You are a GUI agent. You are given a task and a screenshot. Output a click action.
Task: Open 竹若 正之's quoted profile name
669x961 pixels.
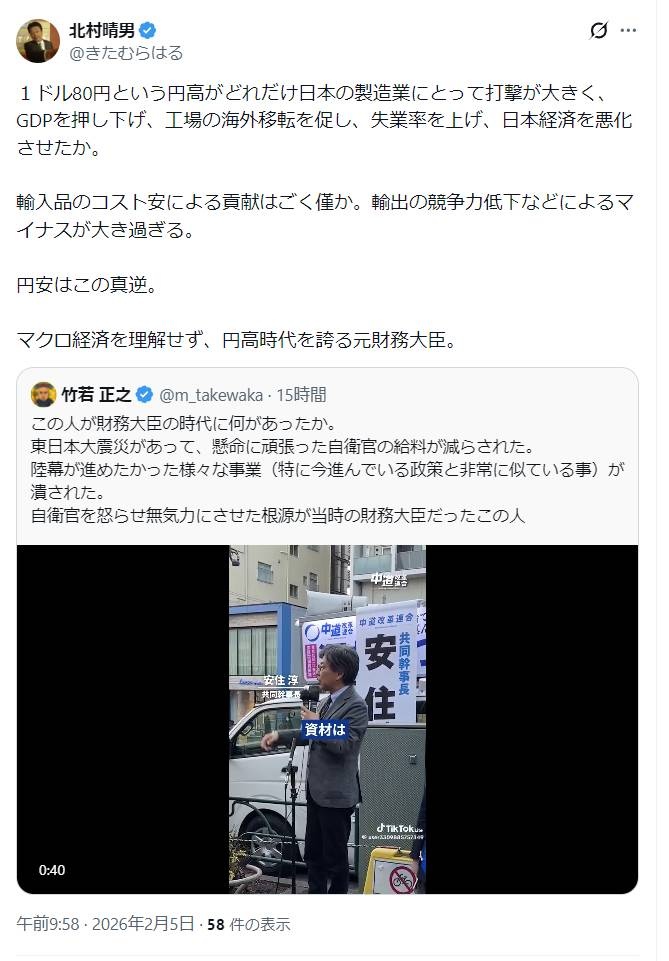(96, 395)
